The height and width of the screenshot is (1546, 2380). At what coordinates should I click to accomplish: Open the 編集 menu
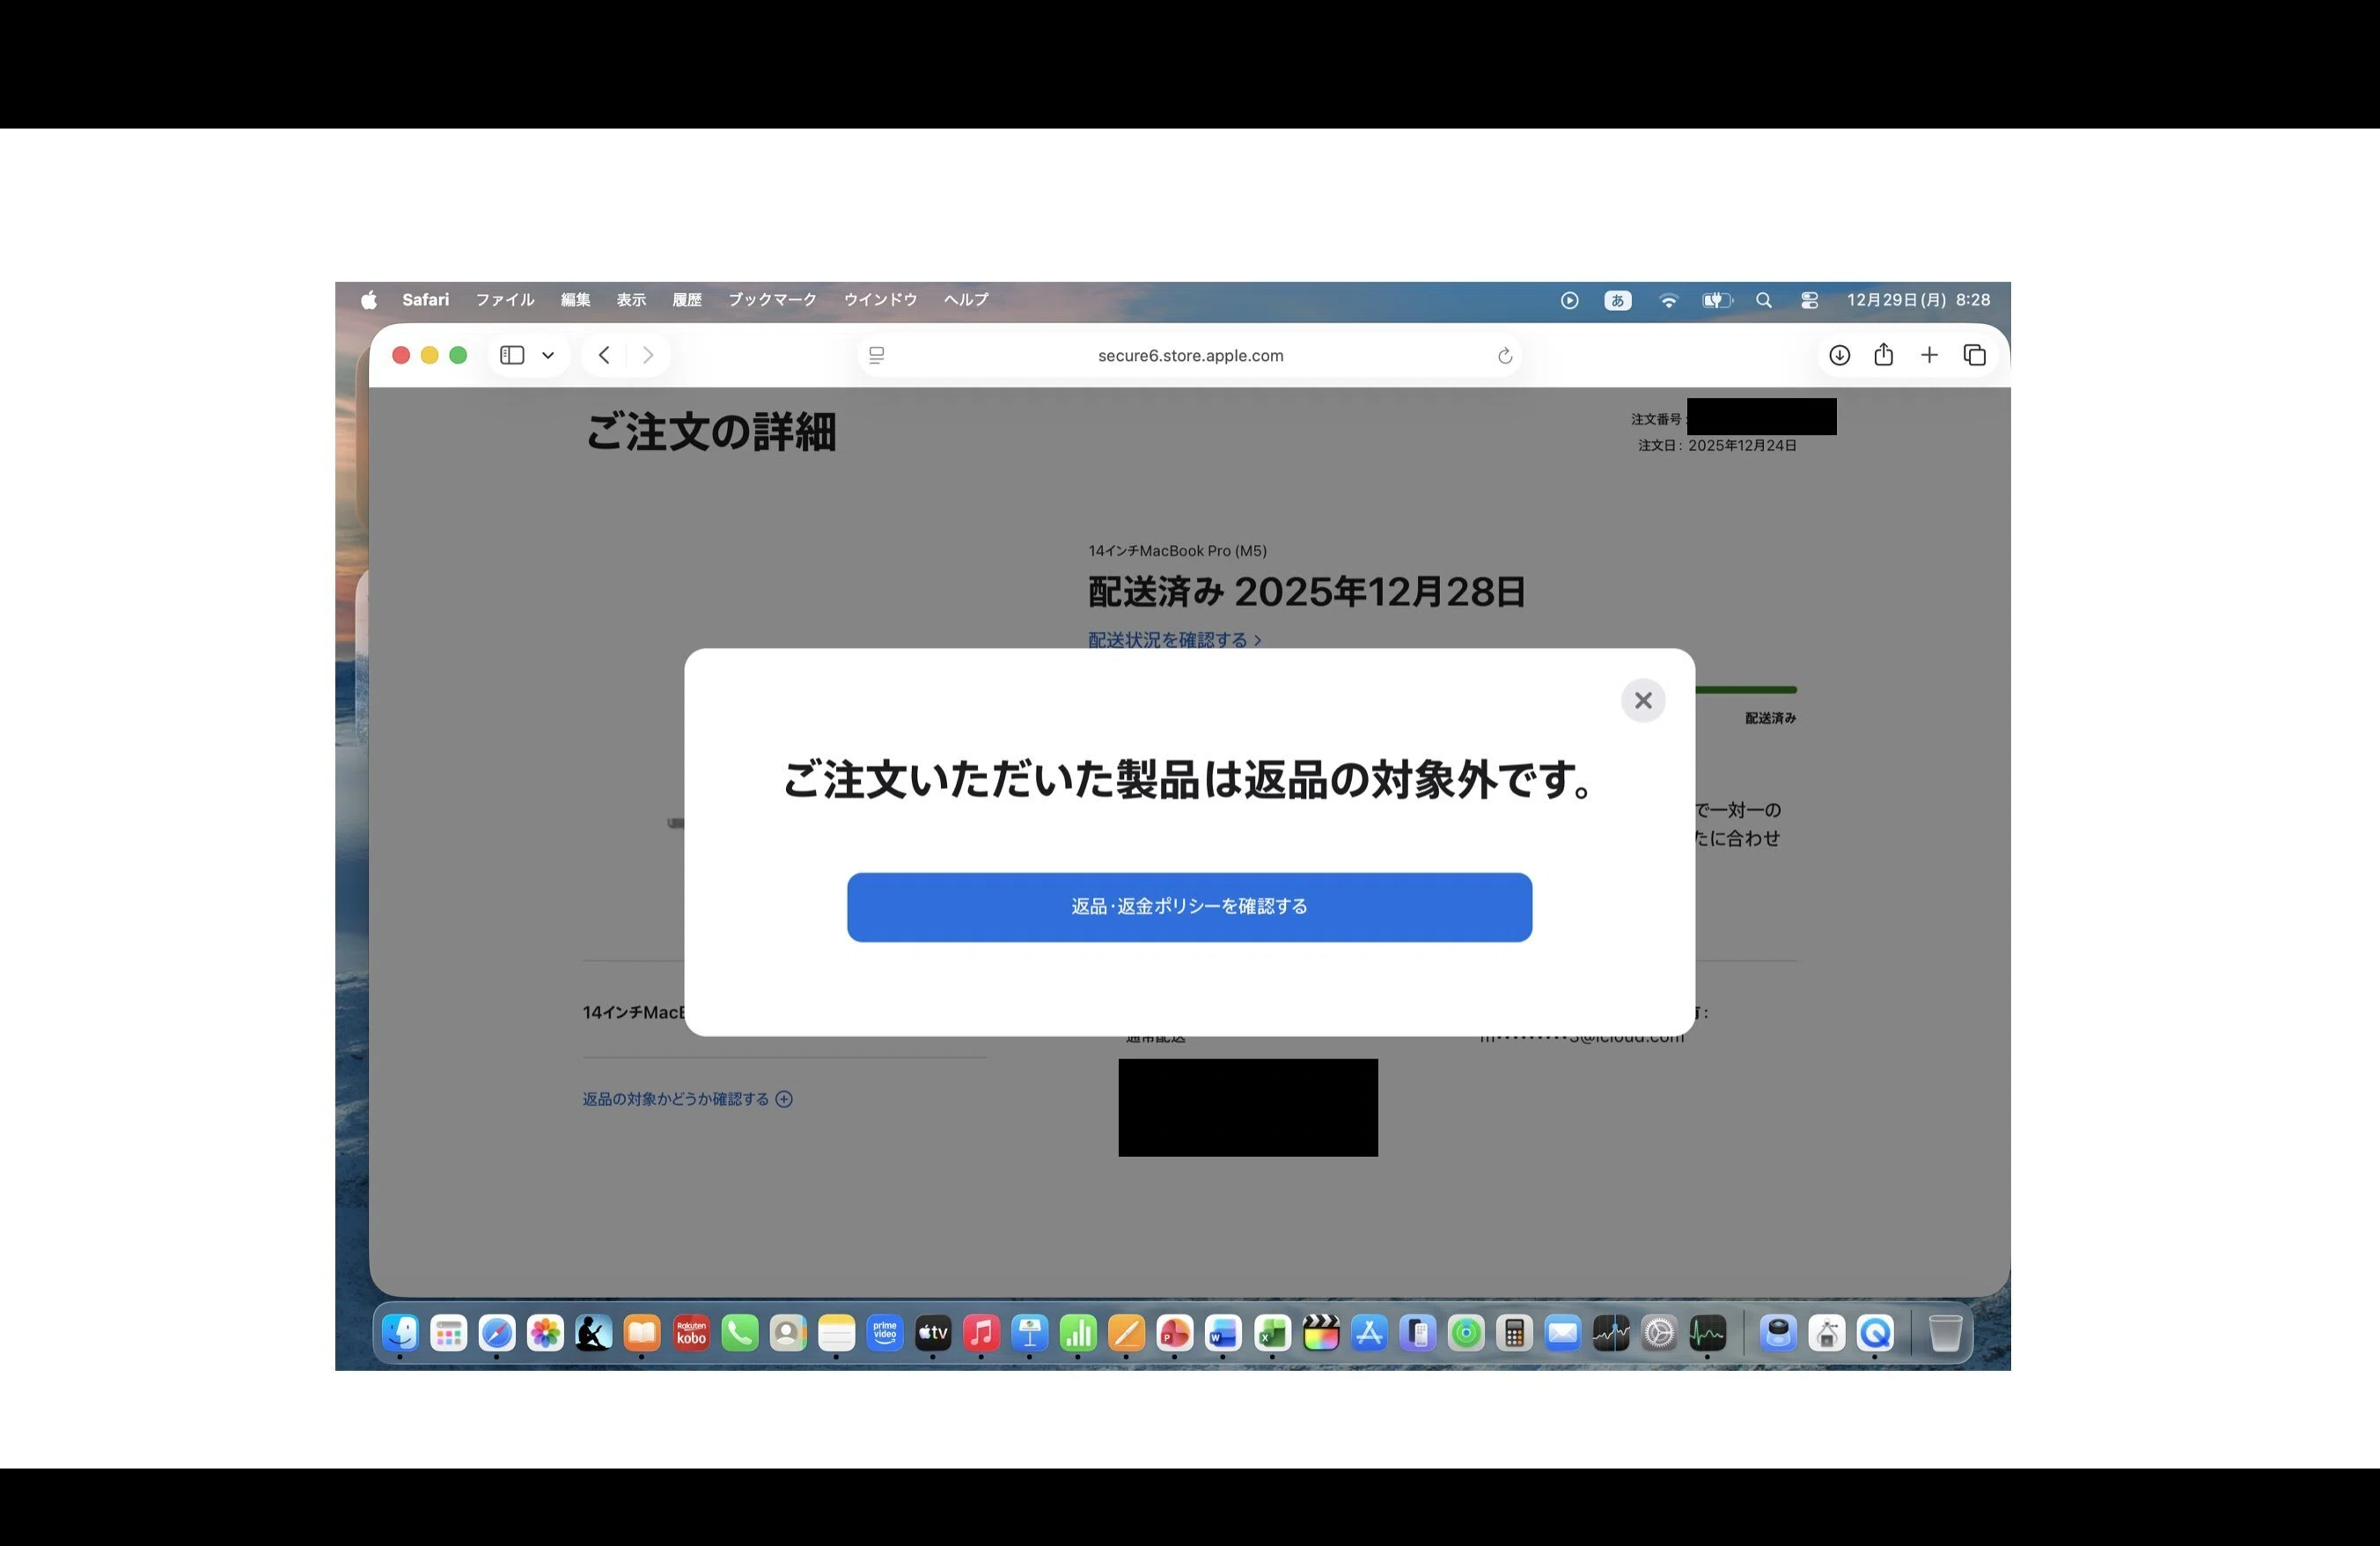(x=575, y=300)
